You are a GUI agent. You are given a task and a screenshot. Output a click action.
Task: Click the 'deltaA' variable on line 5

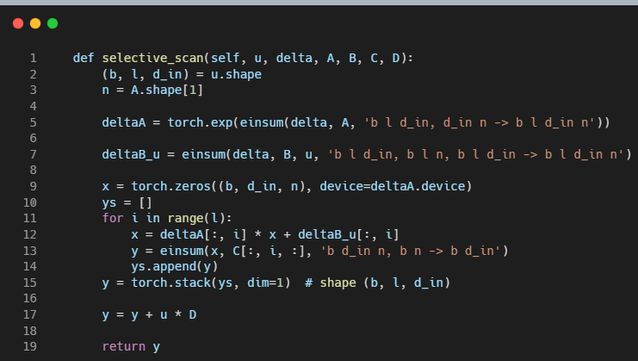124,123
